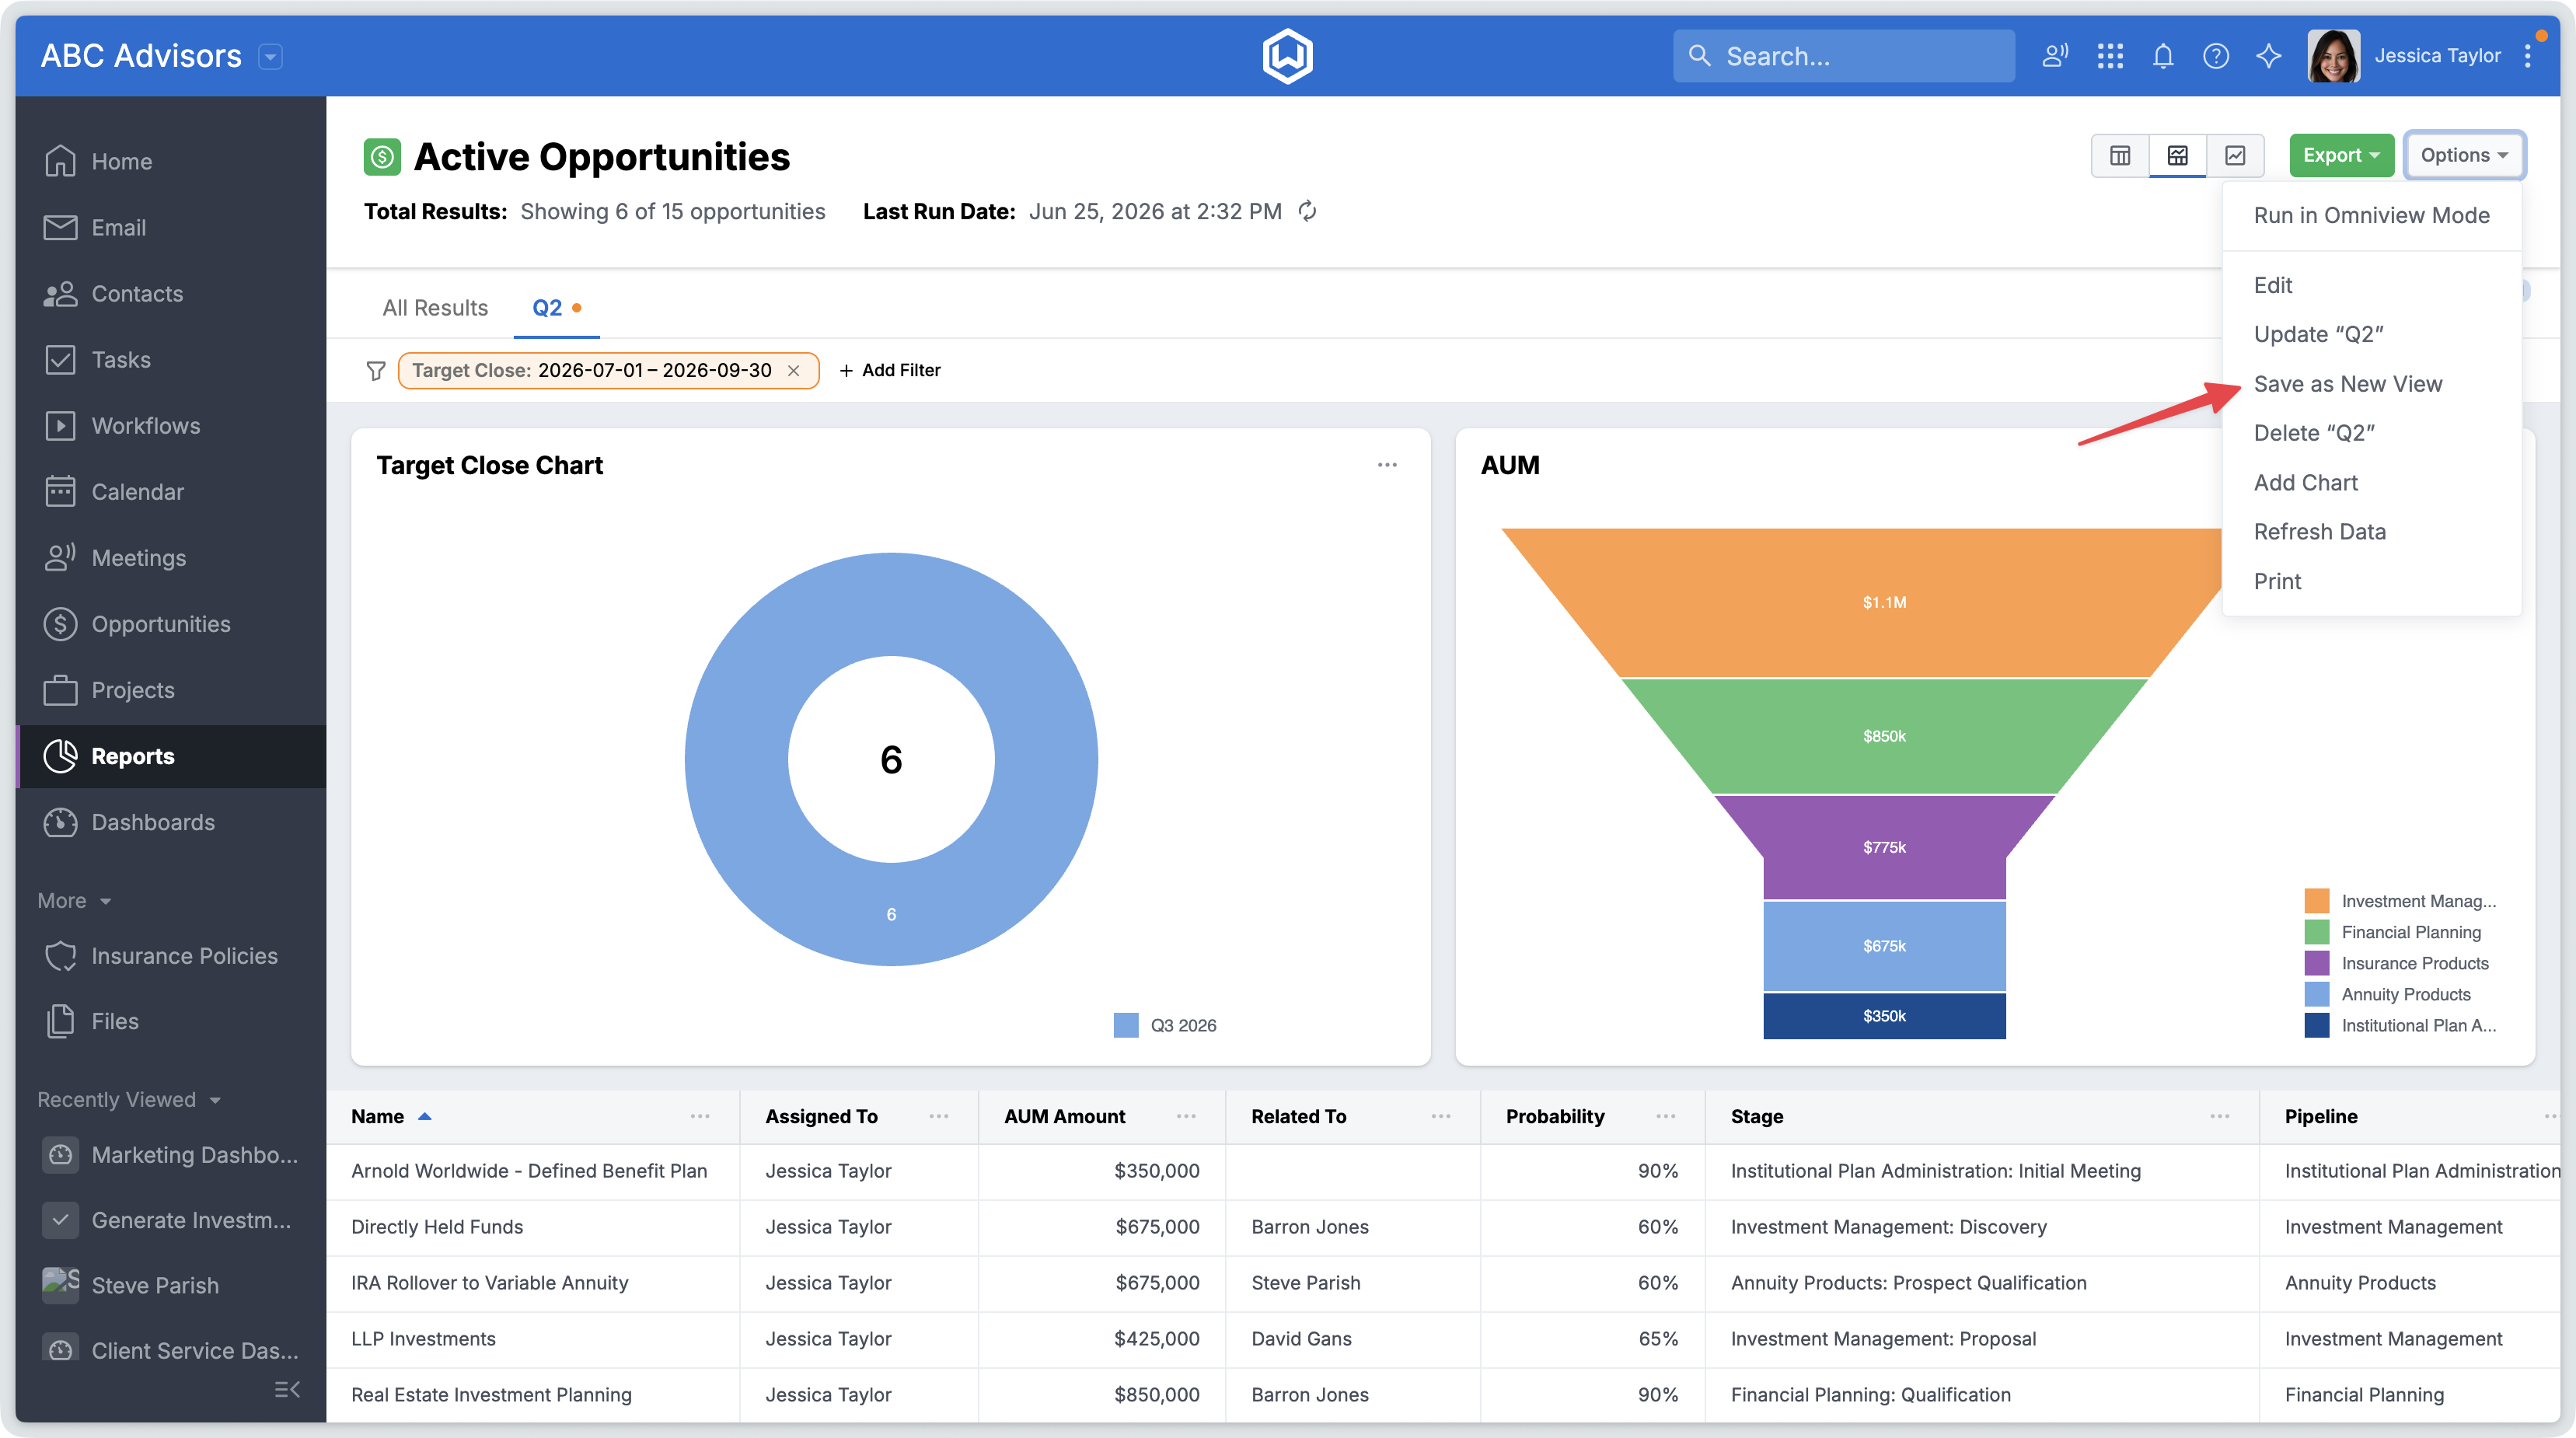Screen dimensions: 2576x1438
Task: Expand the Export dropdown
Action: click(2341, 155)
